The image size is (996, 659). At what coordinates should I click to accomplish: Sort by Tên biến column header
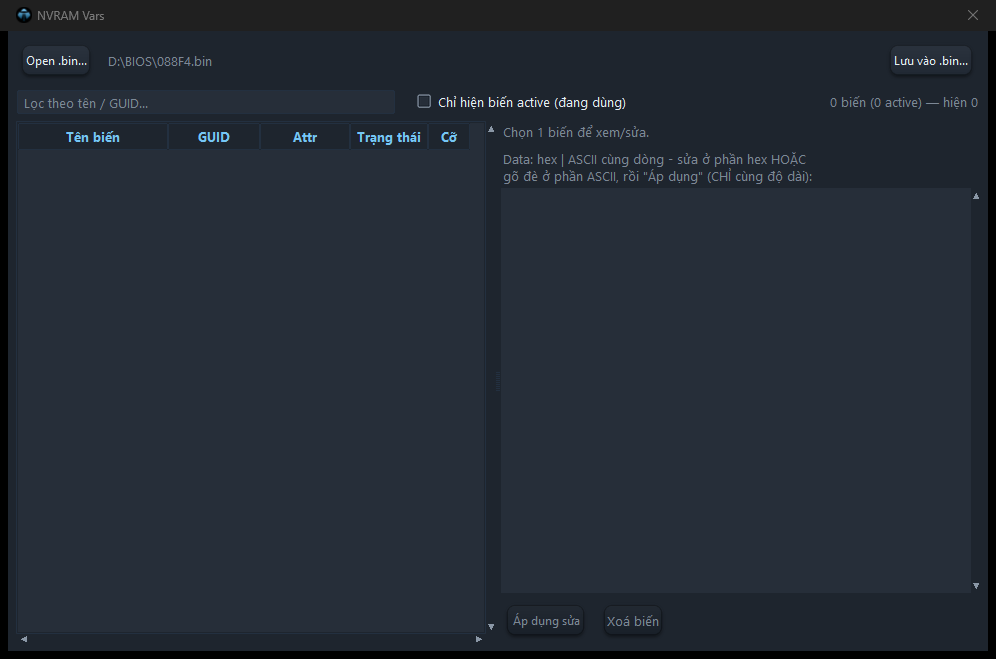tap(93, 137)
